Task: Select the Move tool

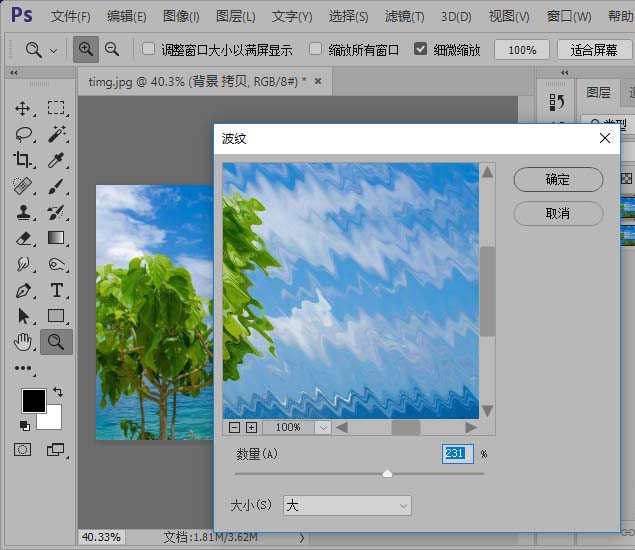Action: click(23, 108)
